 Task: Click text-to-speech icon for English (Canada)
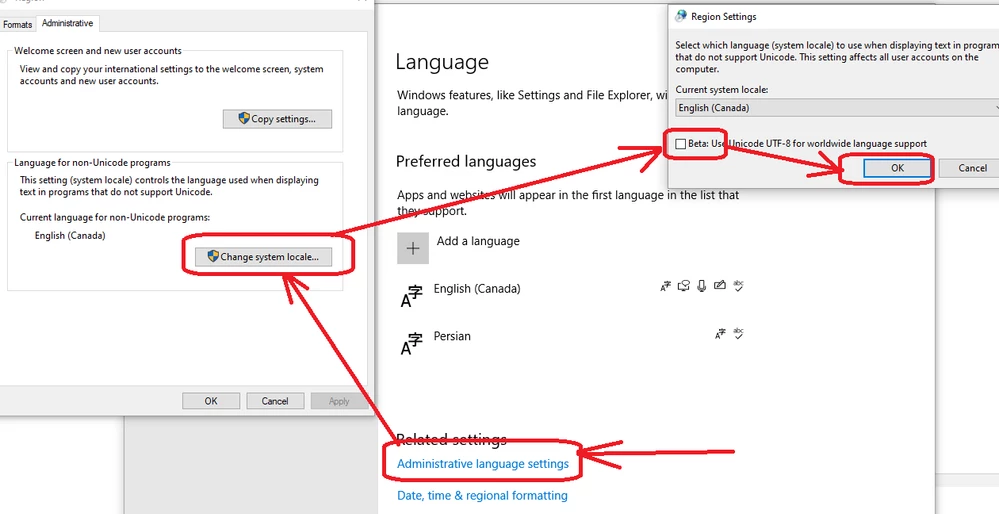684,286
